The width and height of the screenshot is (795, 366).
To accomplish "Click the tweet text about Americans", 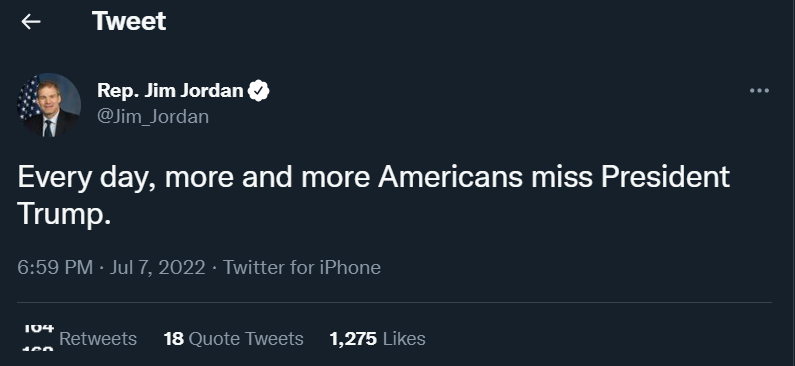I will point(373,196).
